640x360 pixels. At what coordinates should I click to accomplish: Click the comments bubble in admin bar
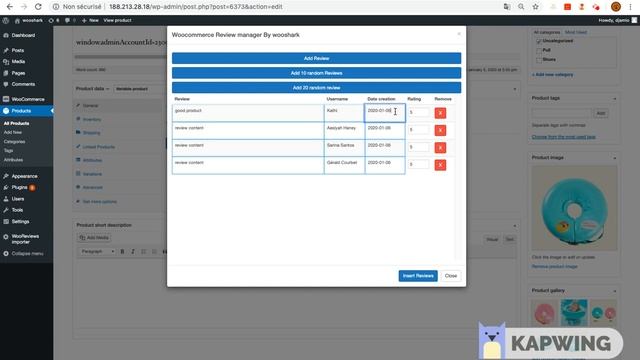pos(70,20)
